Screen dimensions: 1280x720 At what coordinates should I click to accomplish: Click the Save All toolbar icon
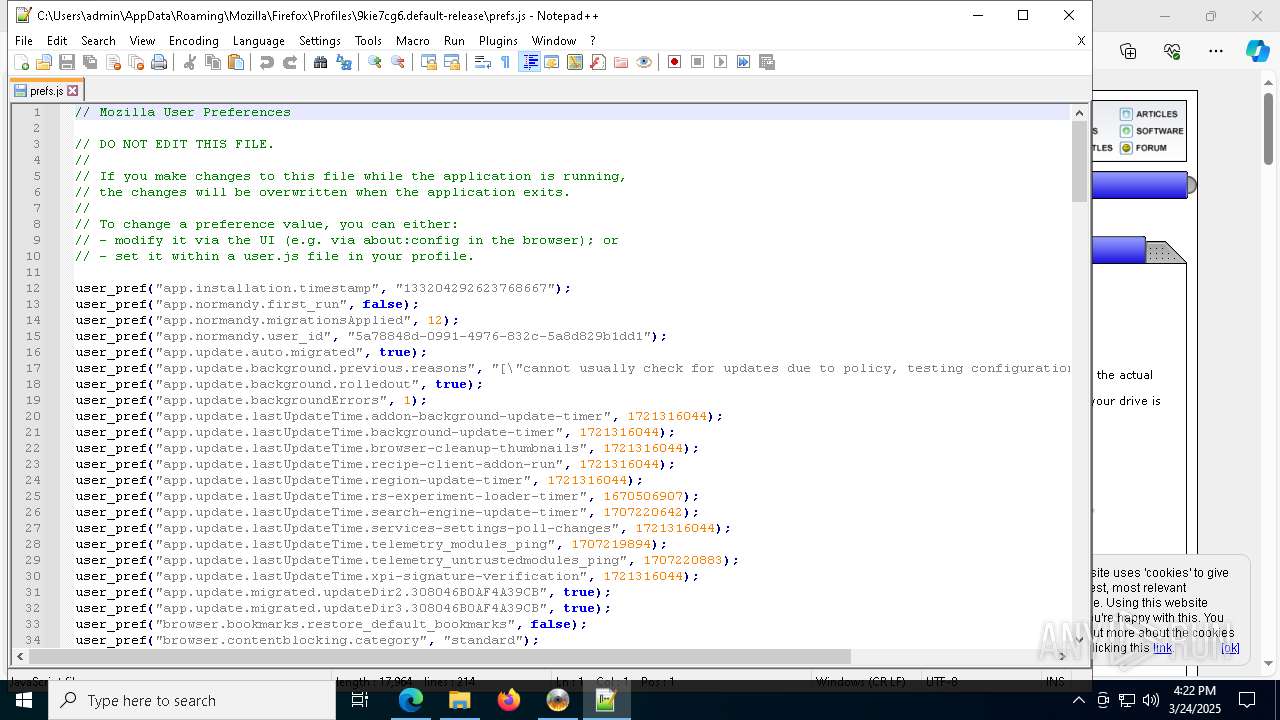coord(90,62)
